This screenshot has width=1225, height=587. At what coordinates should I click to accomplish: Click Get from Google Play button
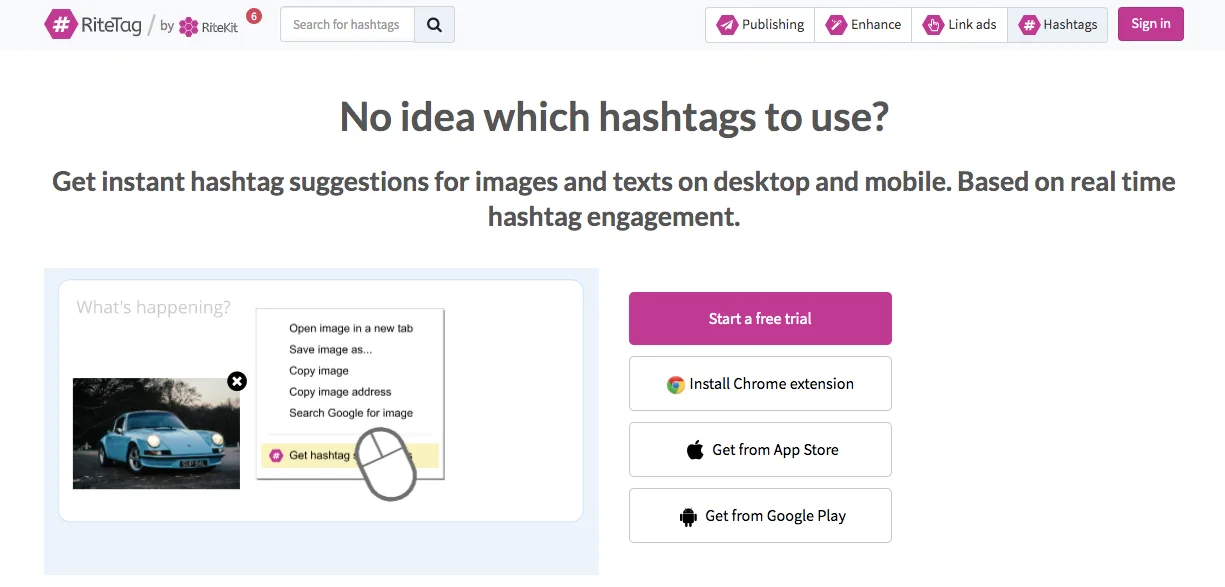click(760, 516)
